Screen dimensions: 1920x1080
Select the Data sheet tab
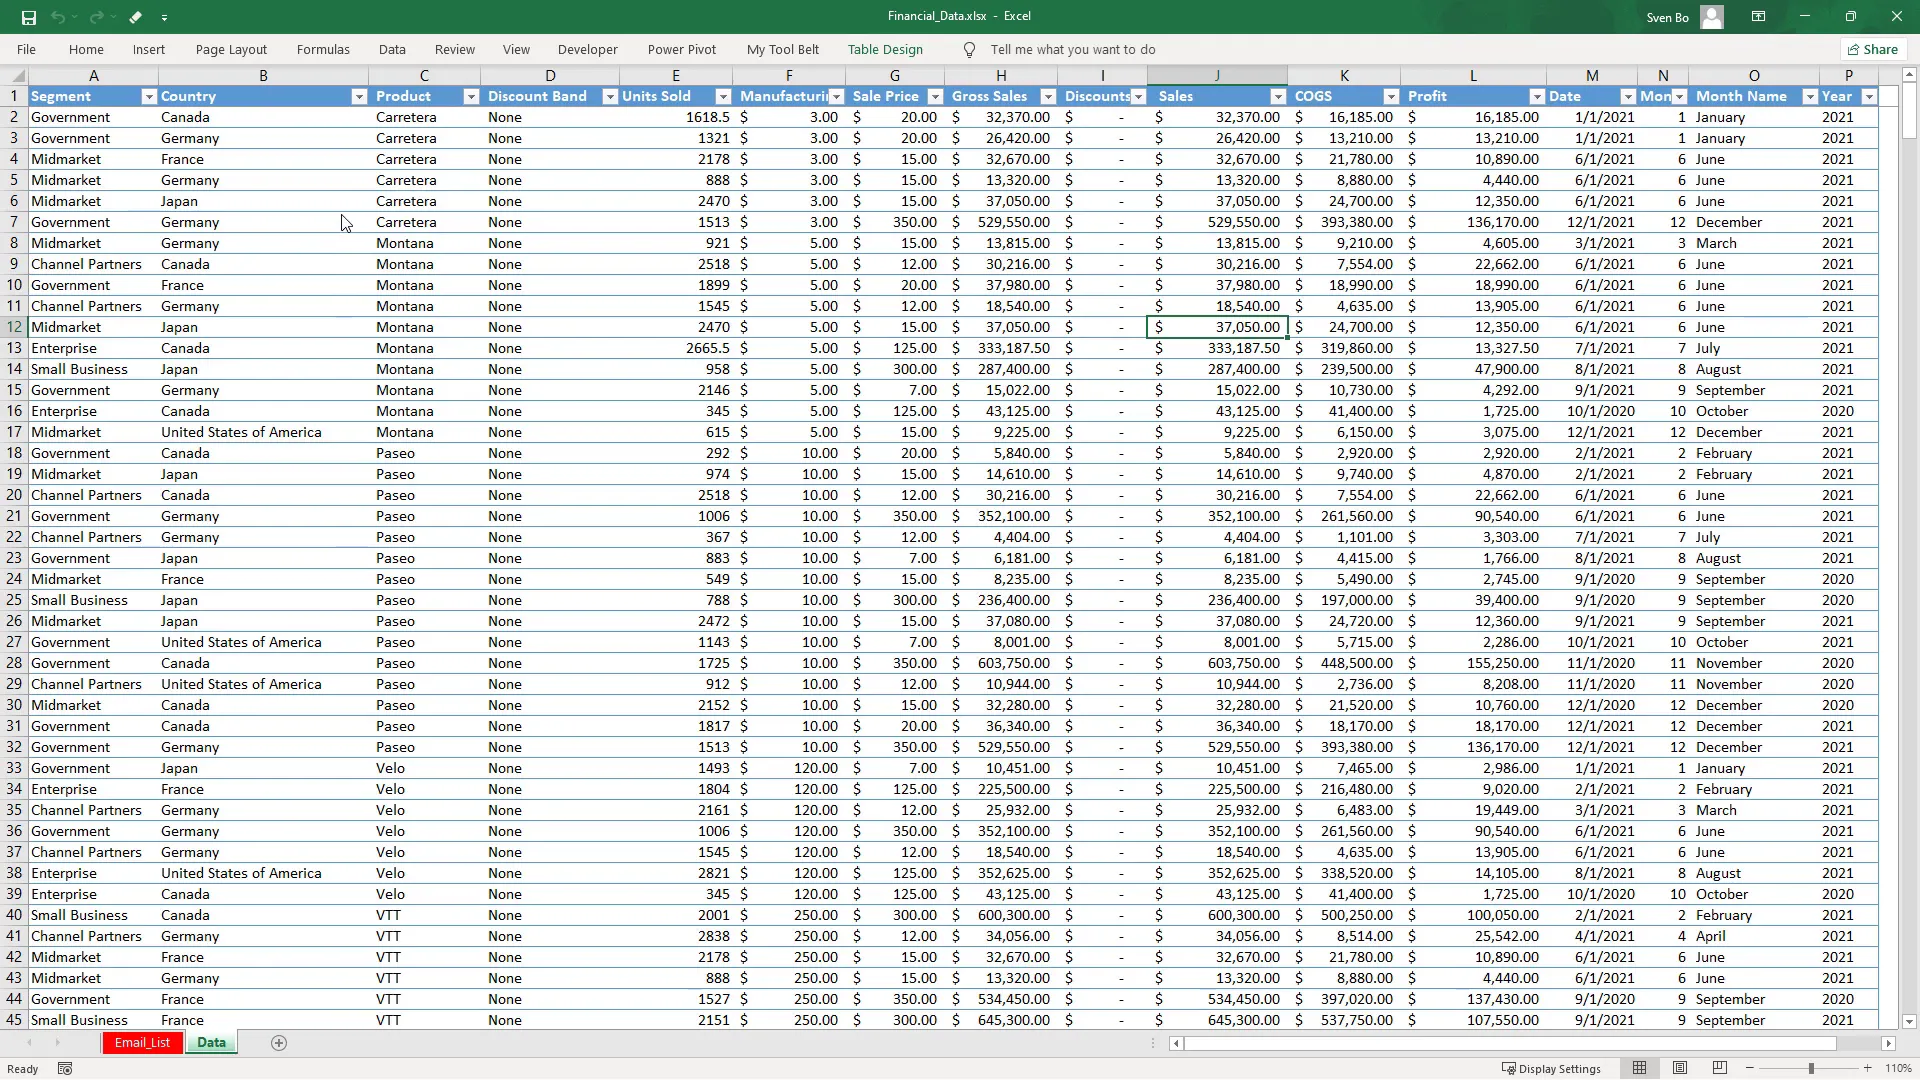[x=211, y=1043]
